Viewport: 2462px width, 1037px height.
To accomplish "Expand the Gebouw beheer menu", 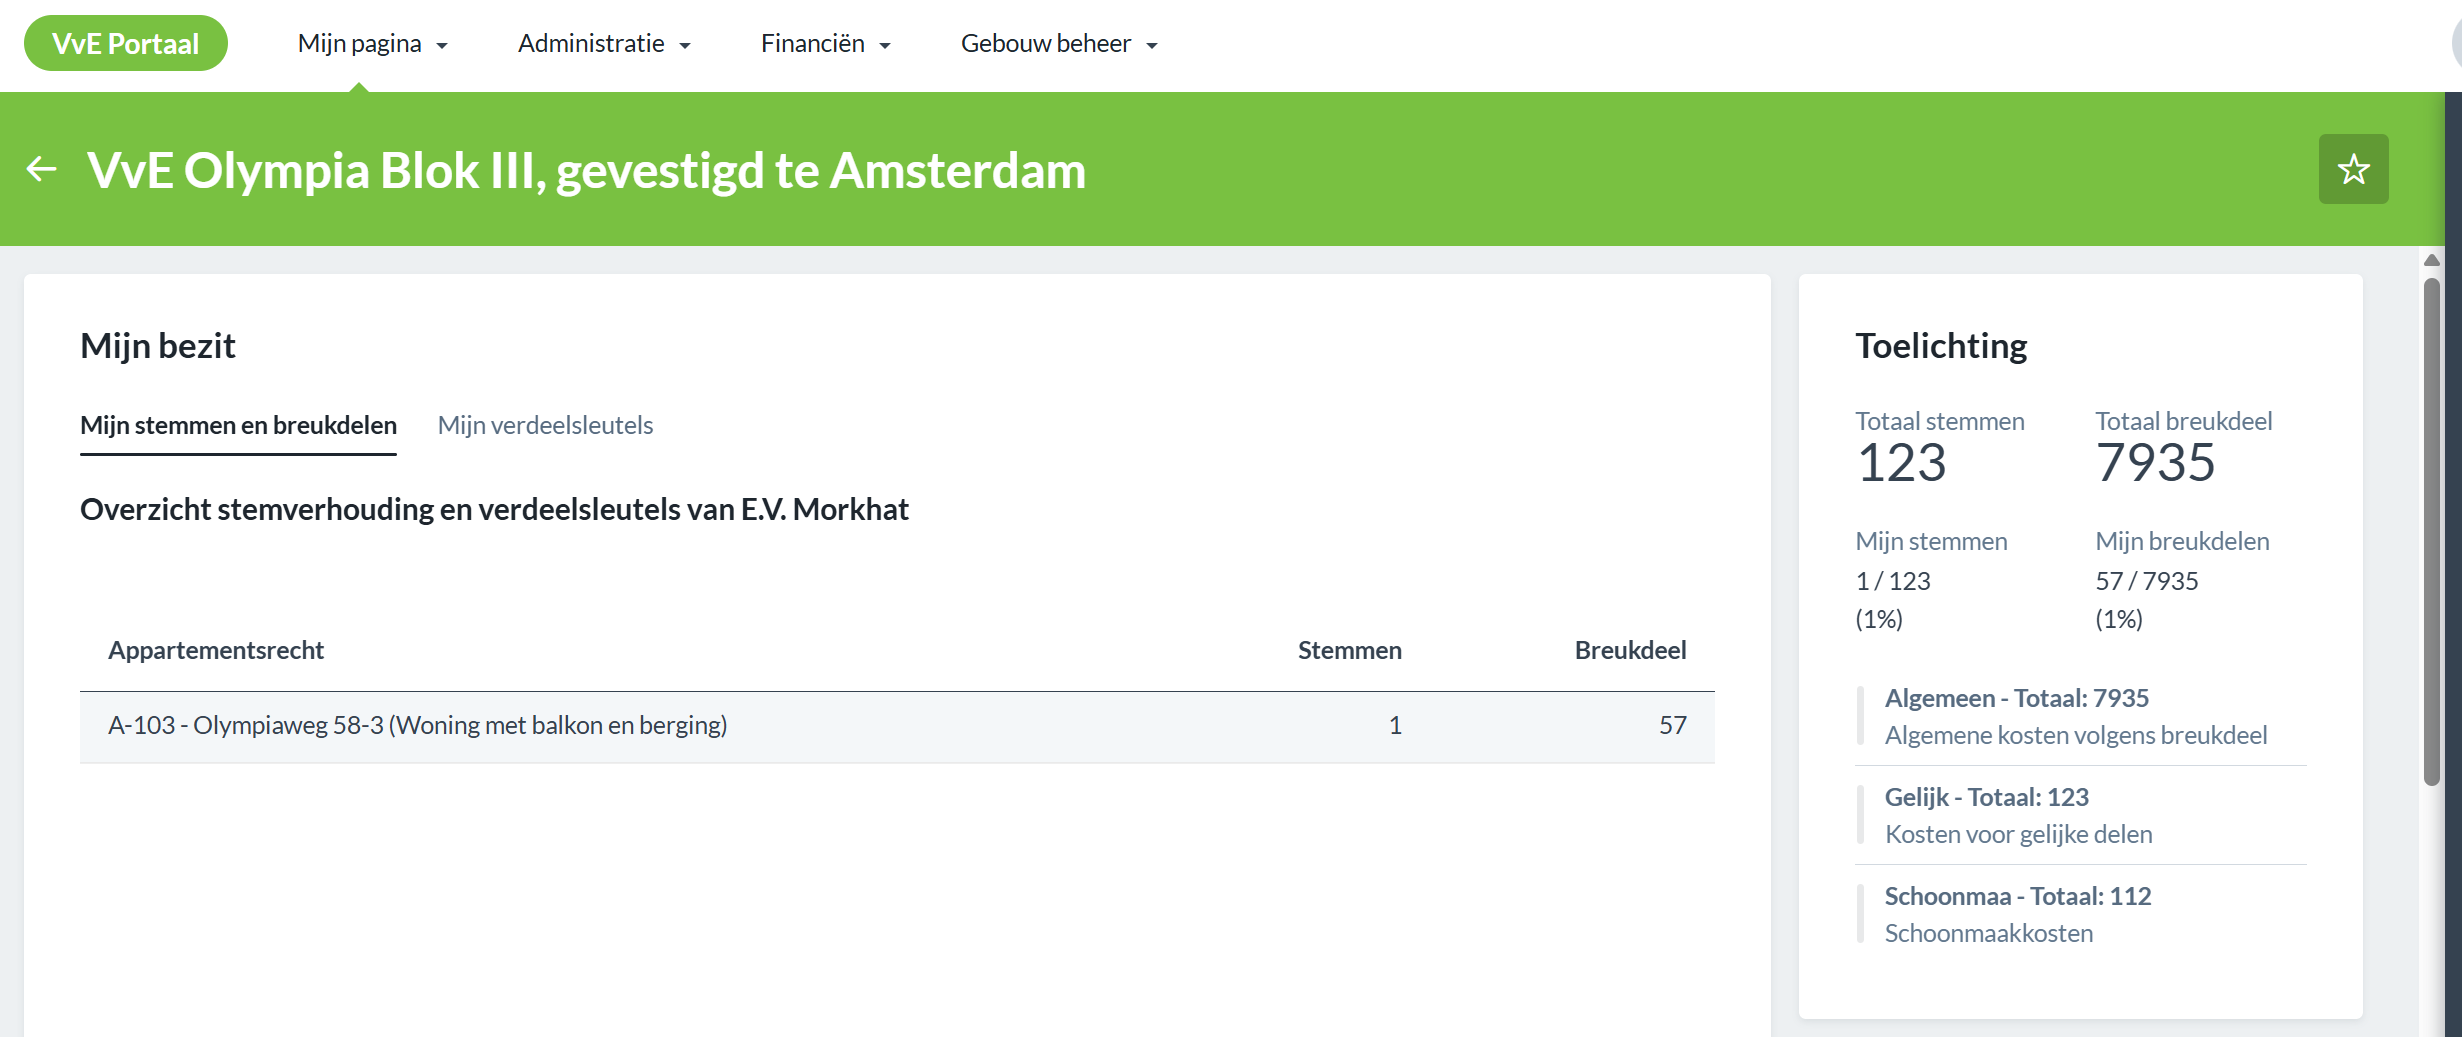I will (x=1058, y=44).
